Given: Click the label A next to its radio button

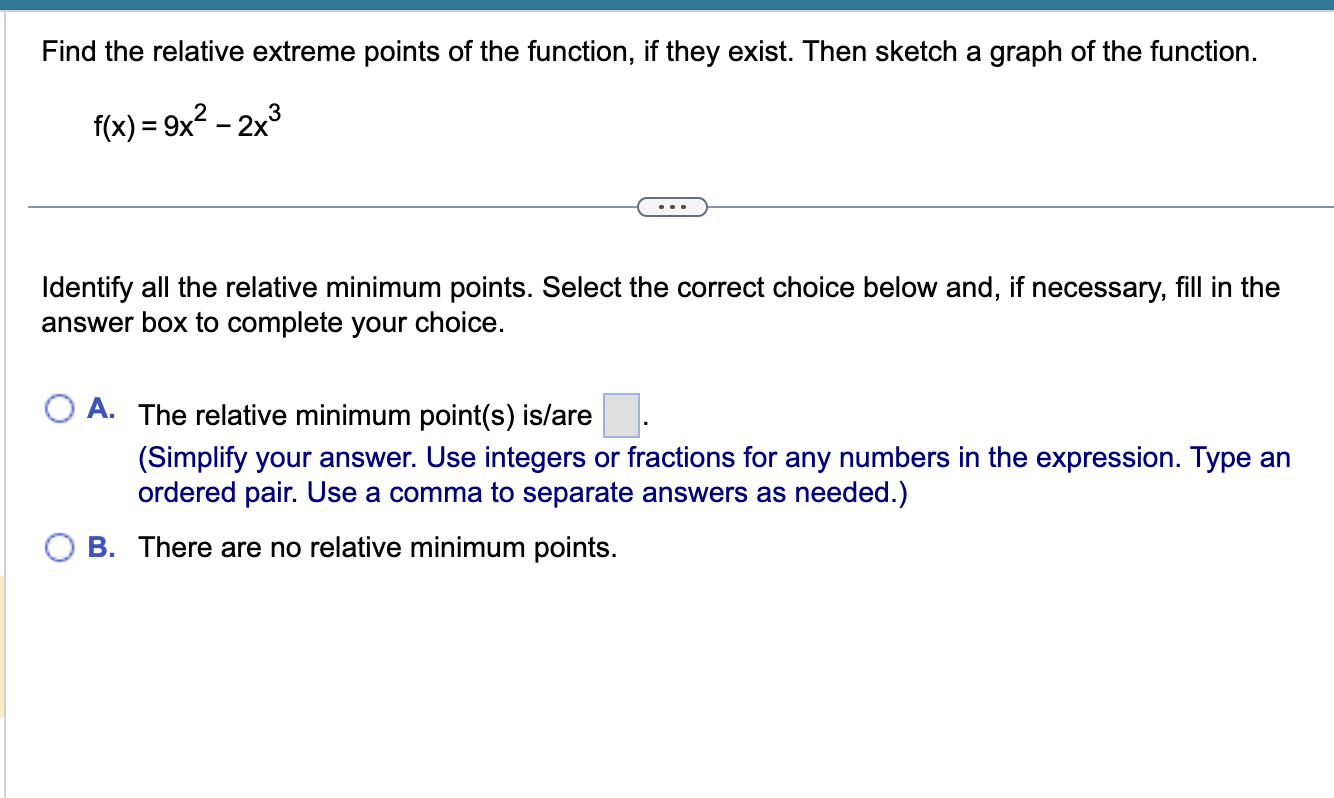Looking at the screenshot, I should click(100, 408).
